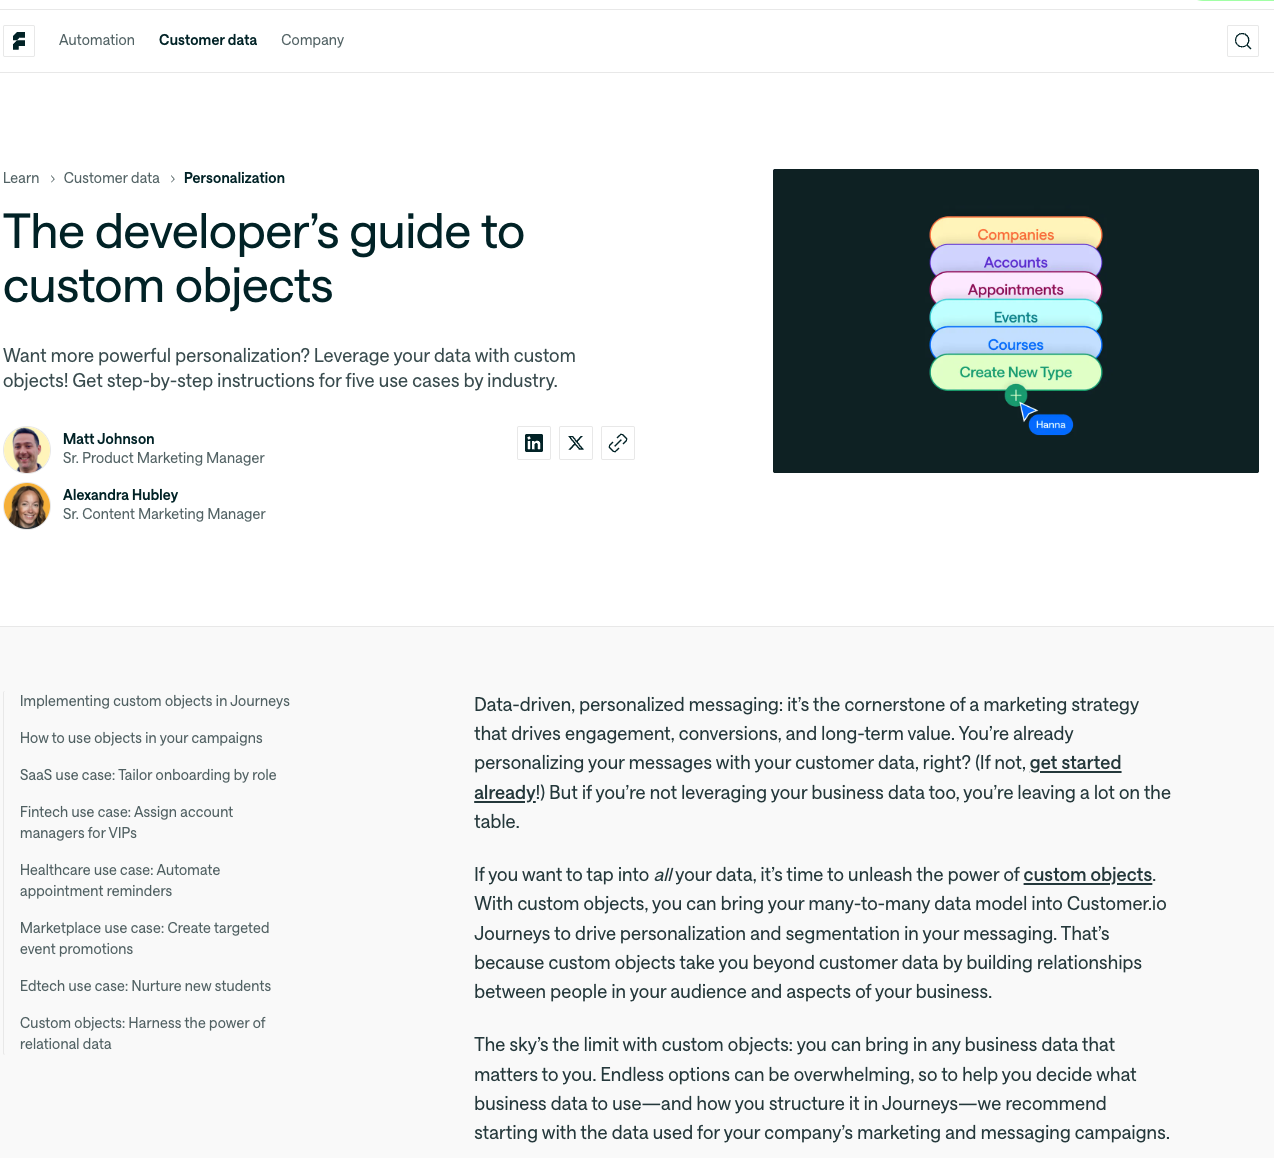Jump to How to use objects in your campaigns
The width and height of the screenshot is (1274, 1158).
(x=141, y=738)
